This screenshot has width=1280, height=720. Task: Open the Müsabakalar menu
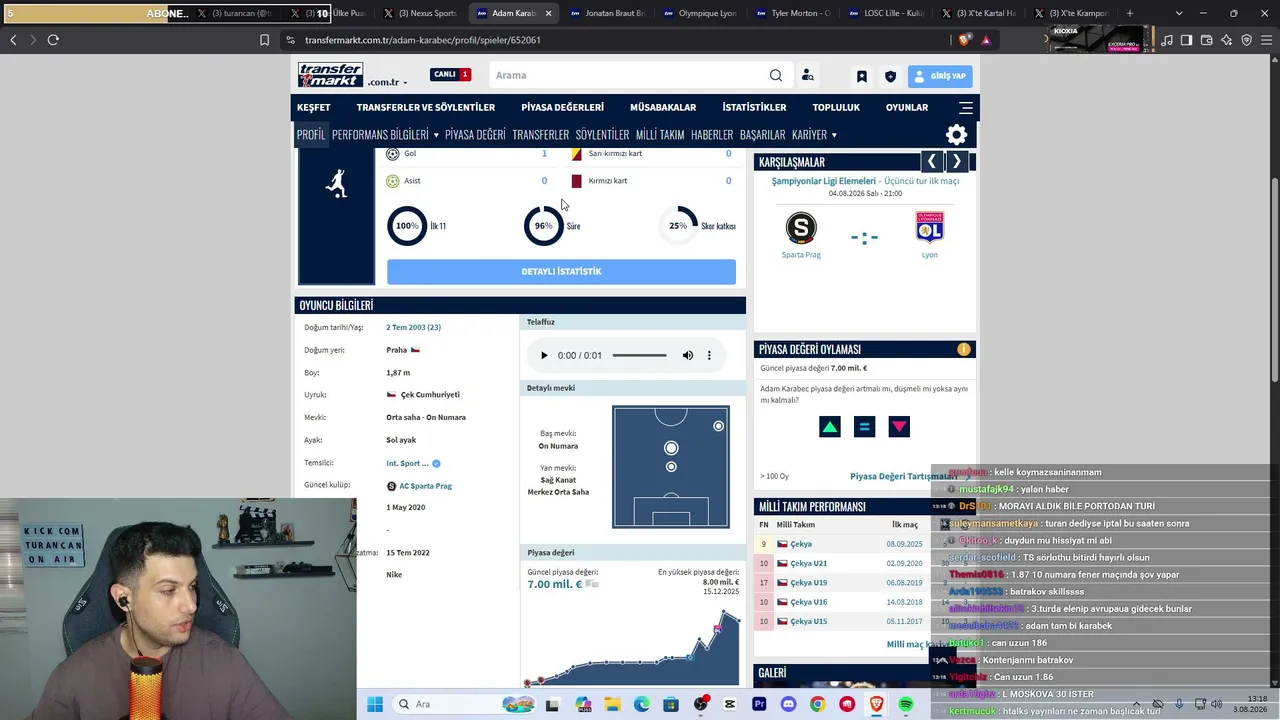[x=663, y=107]
